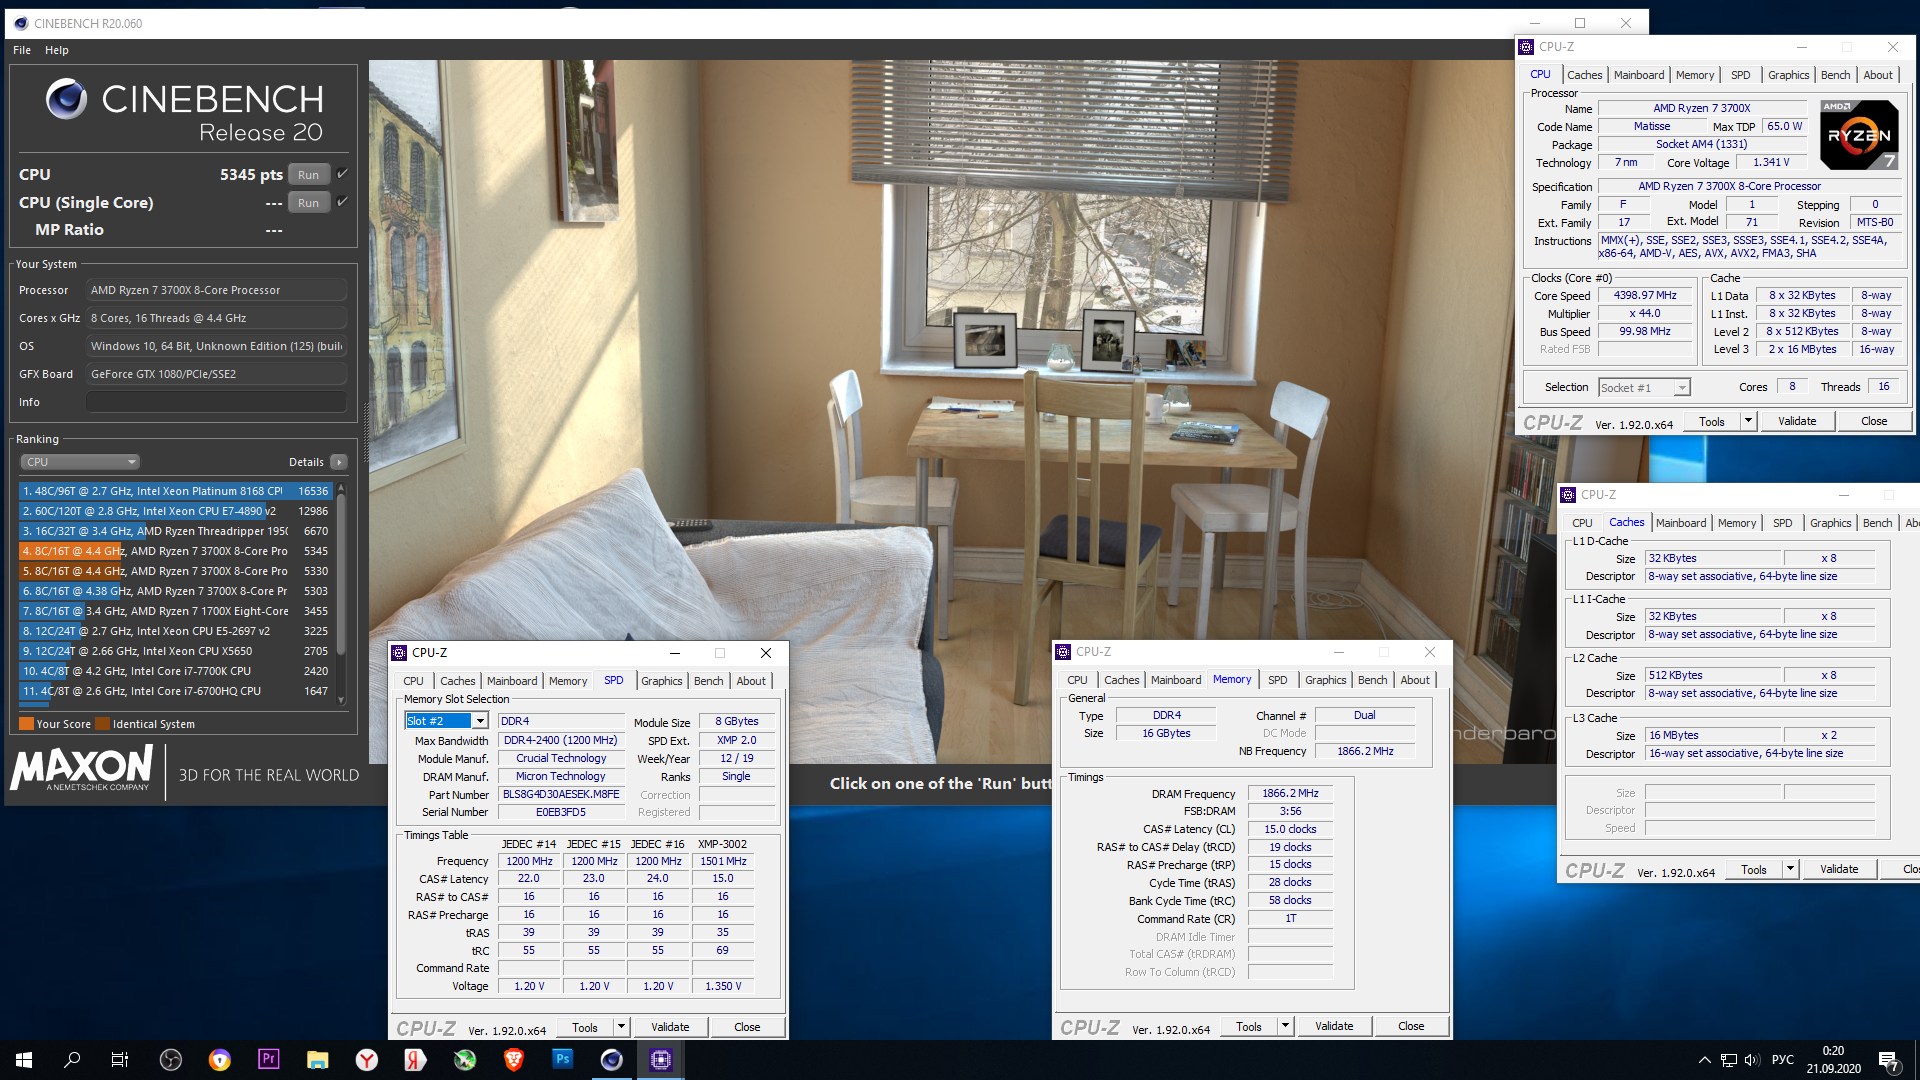Click the Cinebench title bar app icon

pos(21,23)
